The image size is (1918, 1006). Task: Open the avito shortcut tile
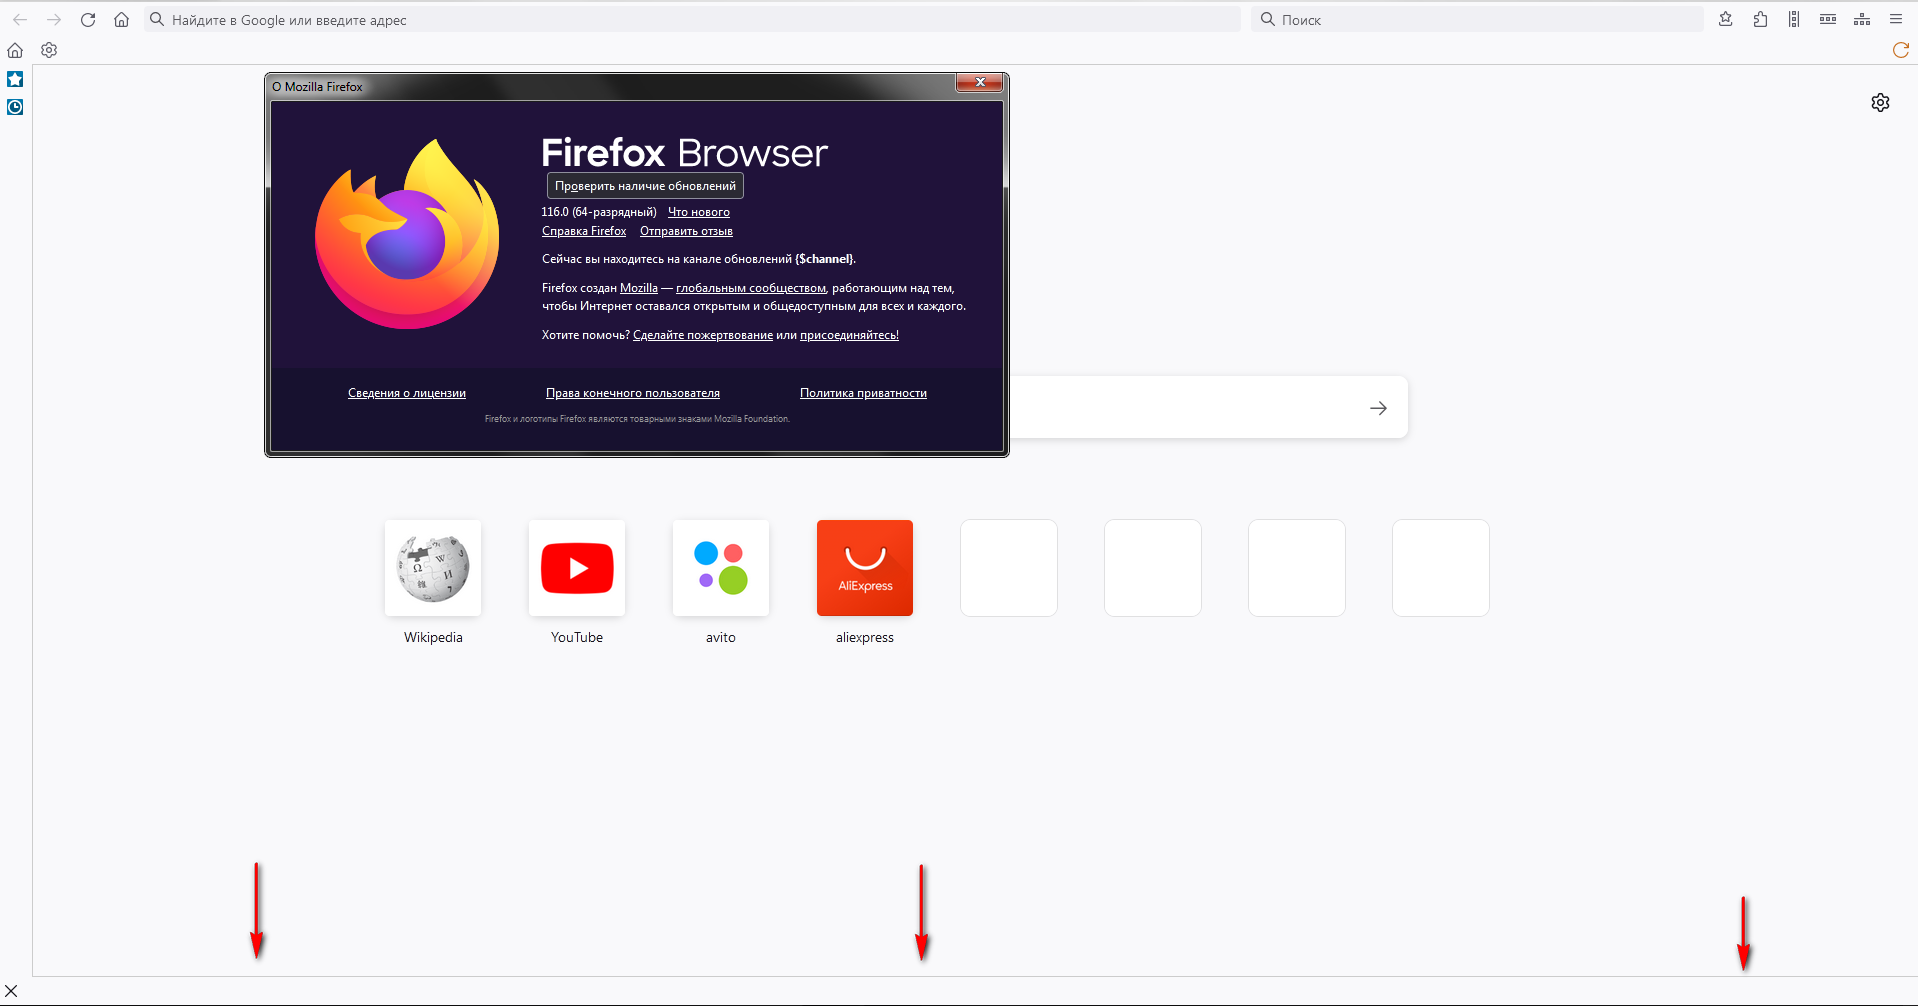pos(721,568)
